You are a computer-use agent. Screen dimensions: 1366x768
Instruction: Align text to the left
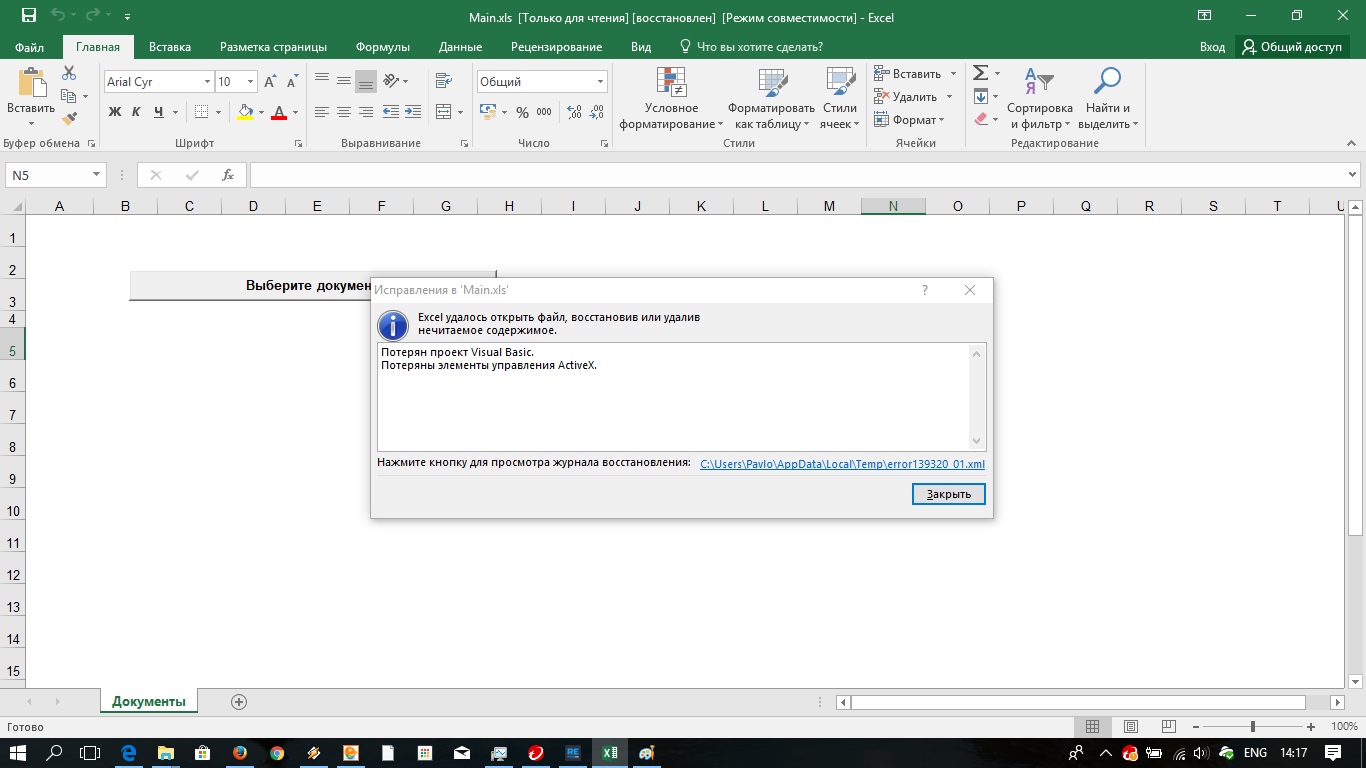pyautogui.click(x=322, y=112)
